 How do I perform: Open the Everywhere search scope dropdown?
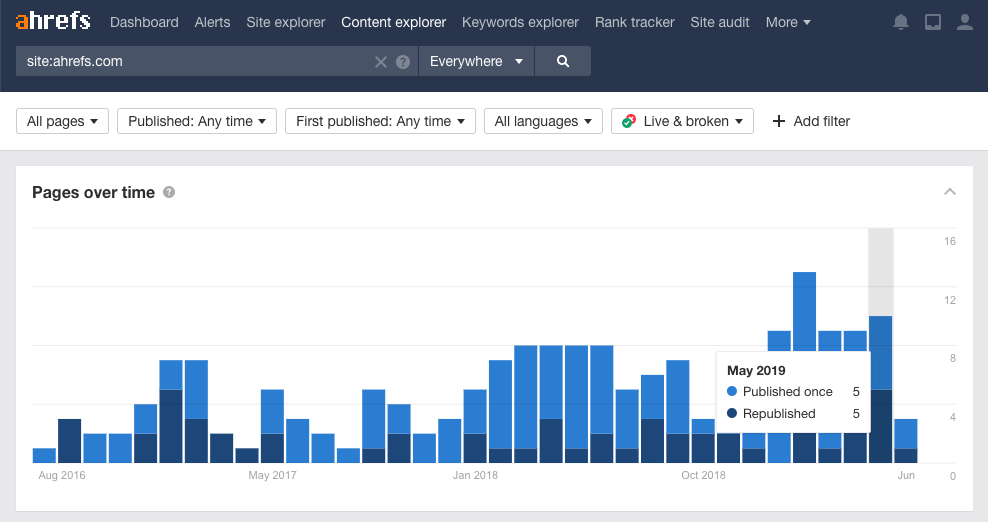pos(476,61)
